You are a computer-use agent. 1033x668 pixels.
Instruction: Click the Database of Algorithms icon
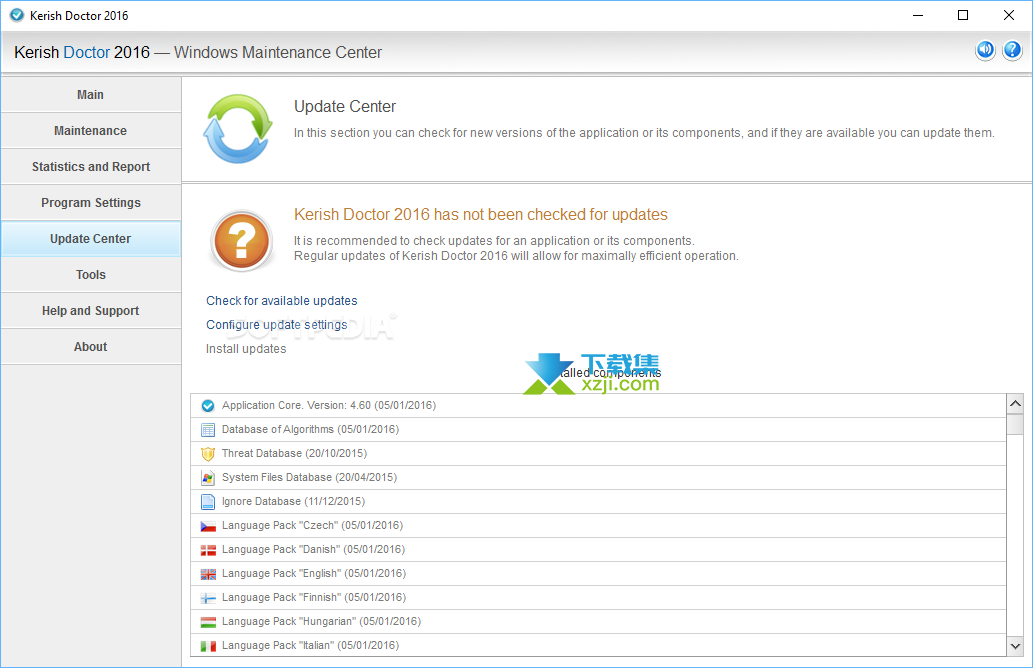[208, 430]
